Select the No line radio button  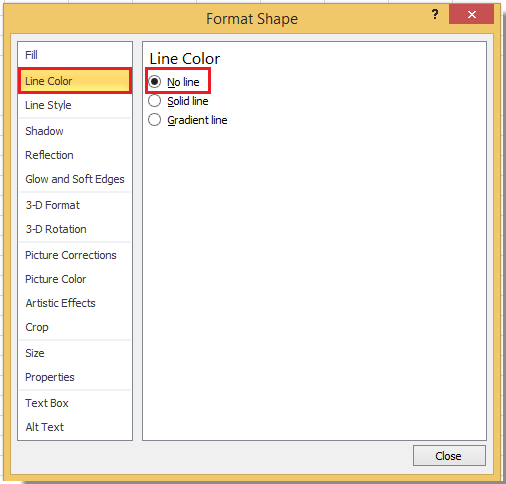154,82
